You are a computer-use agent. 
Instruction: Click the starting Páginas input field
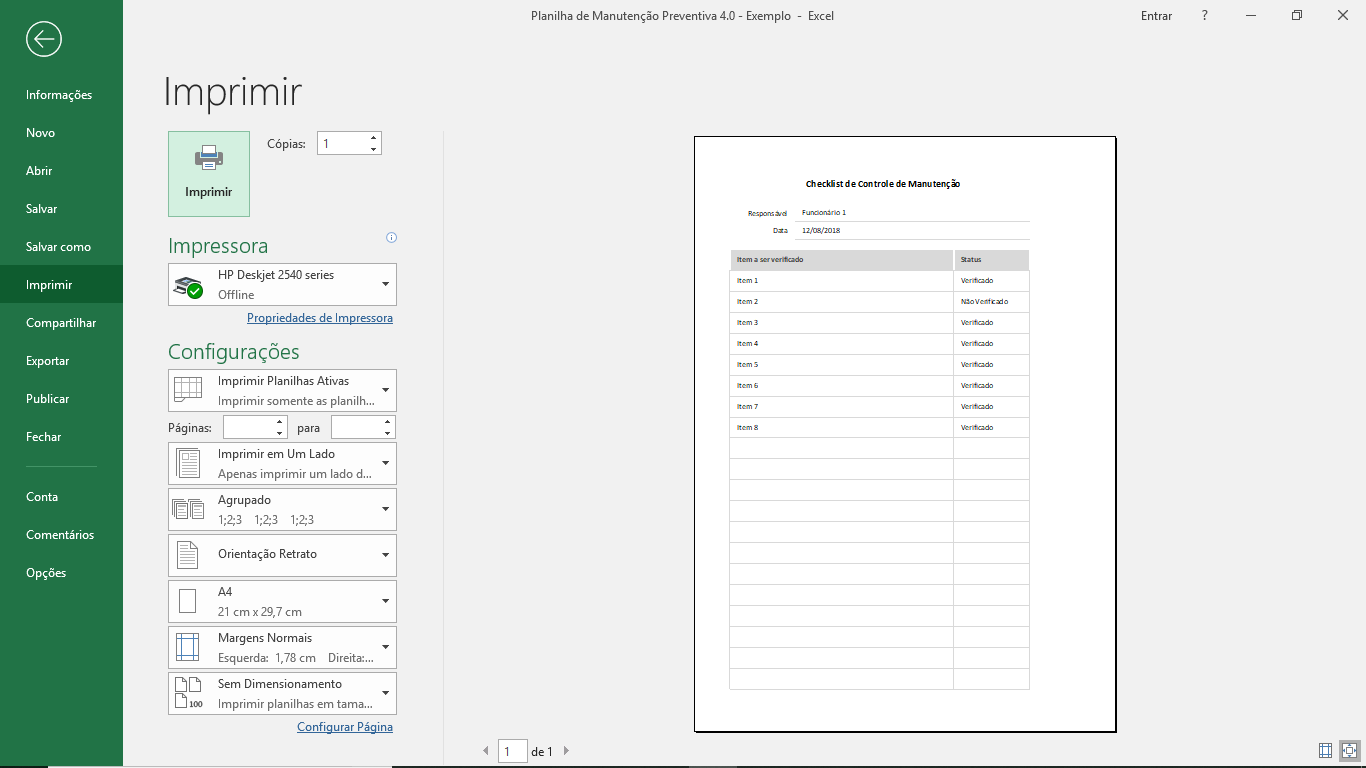pos(248,428)
